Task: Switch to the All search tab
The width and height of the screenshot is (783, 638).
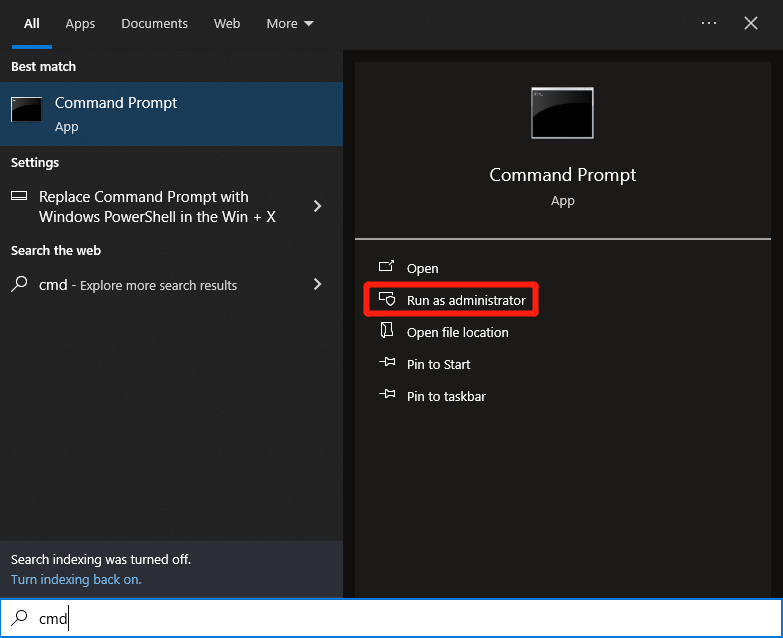Action: 31,24
